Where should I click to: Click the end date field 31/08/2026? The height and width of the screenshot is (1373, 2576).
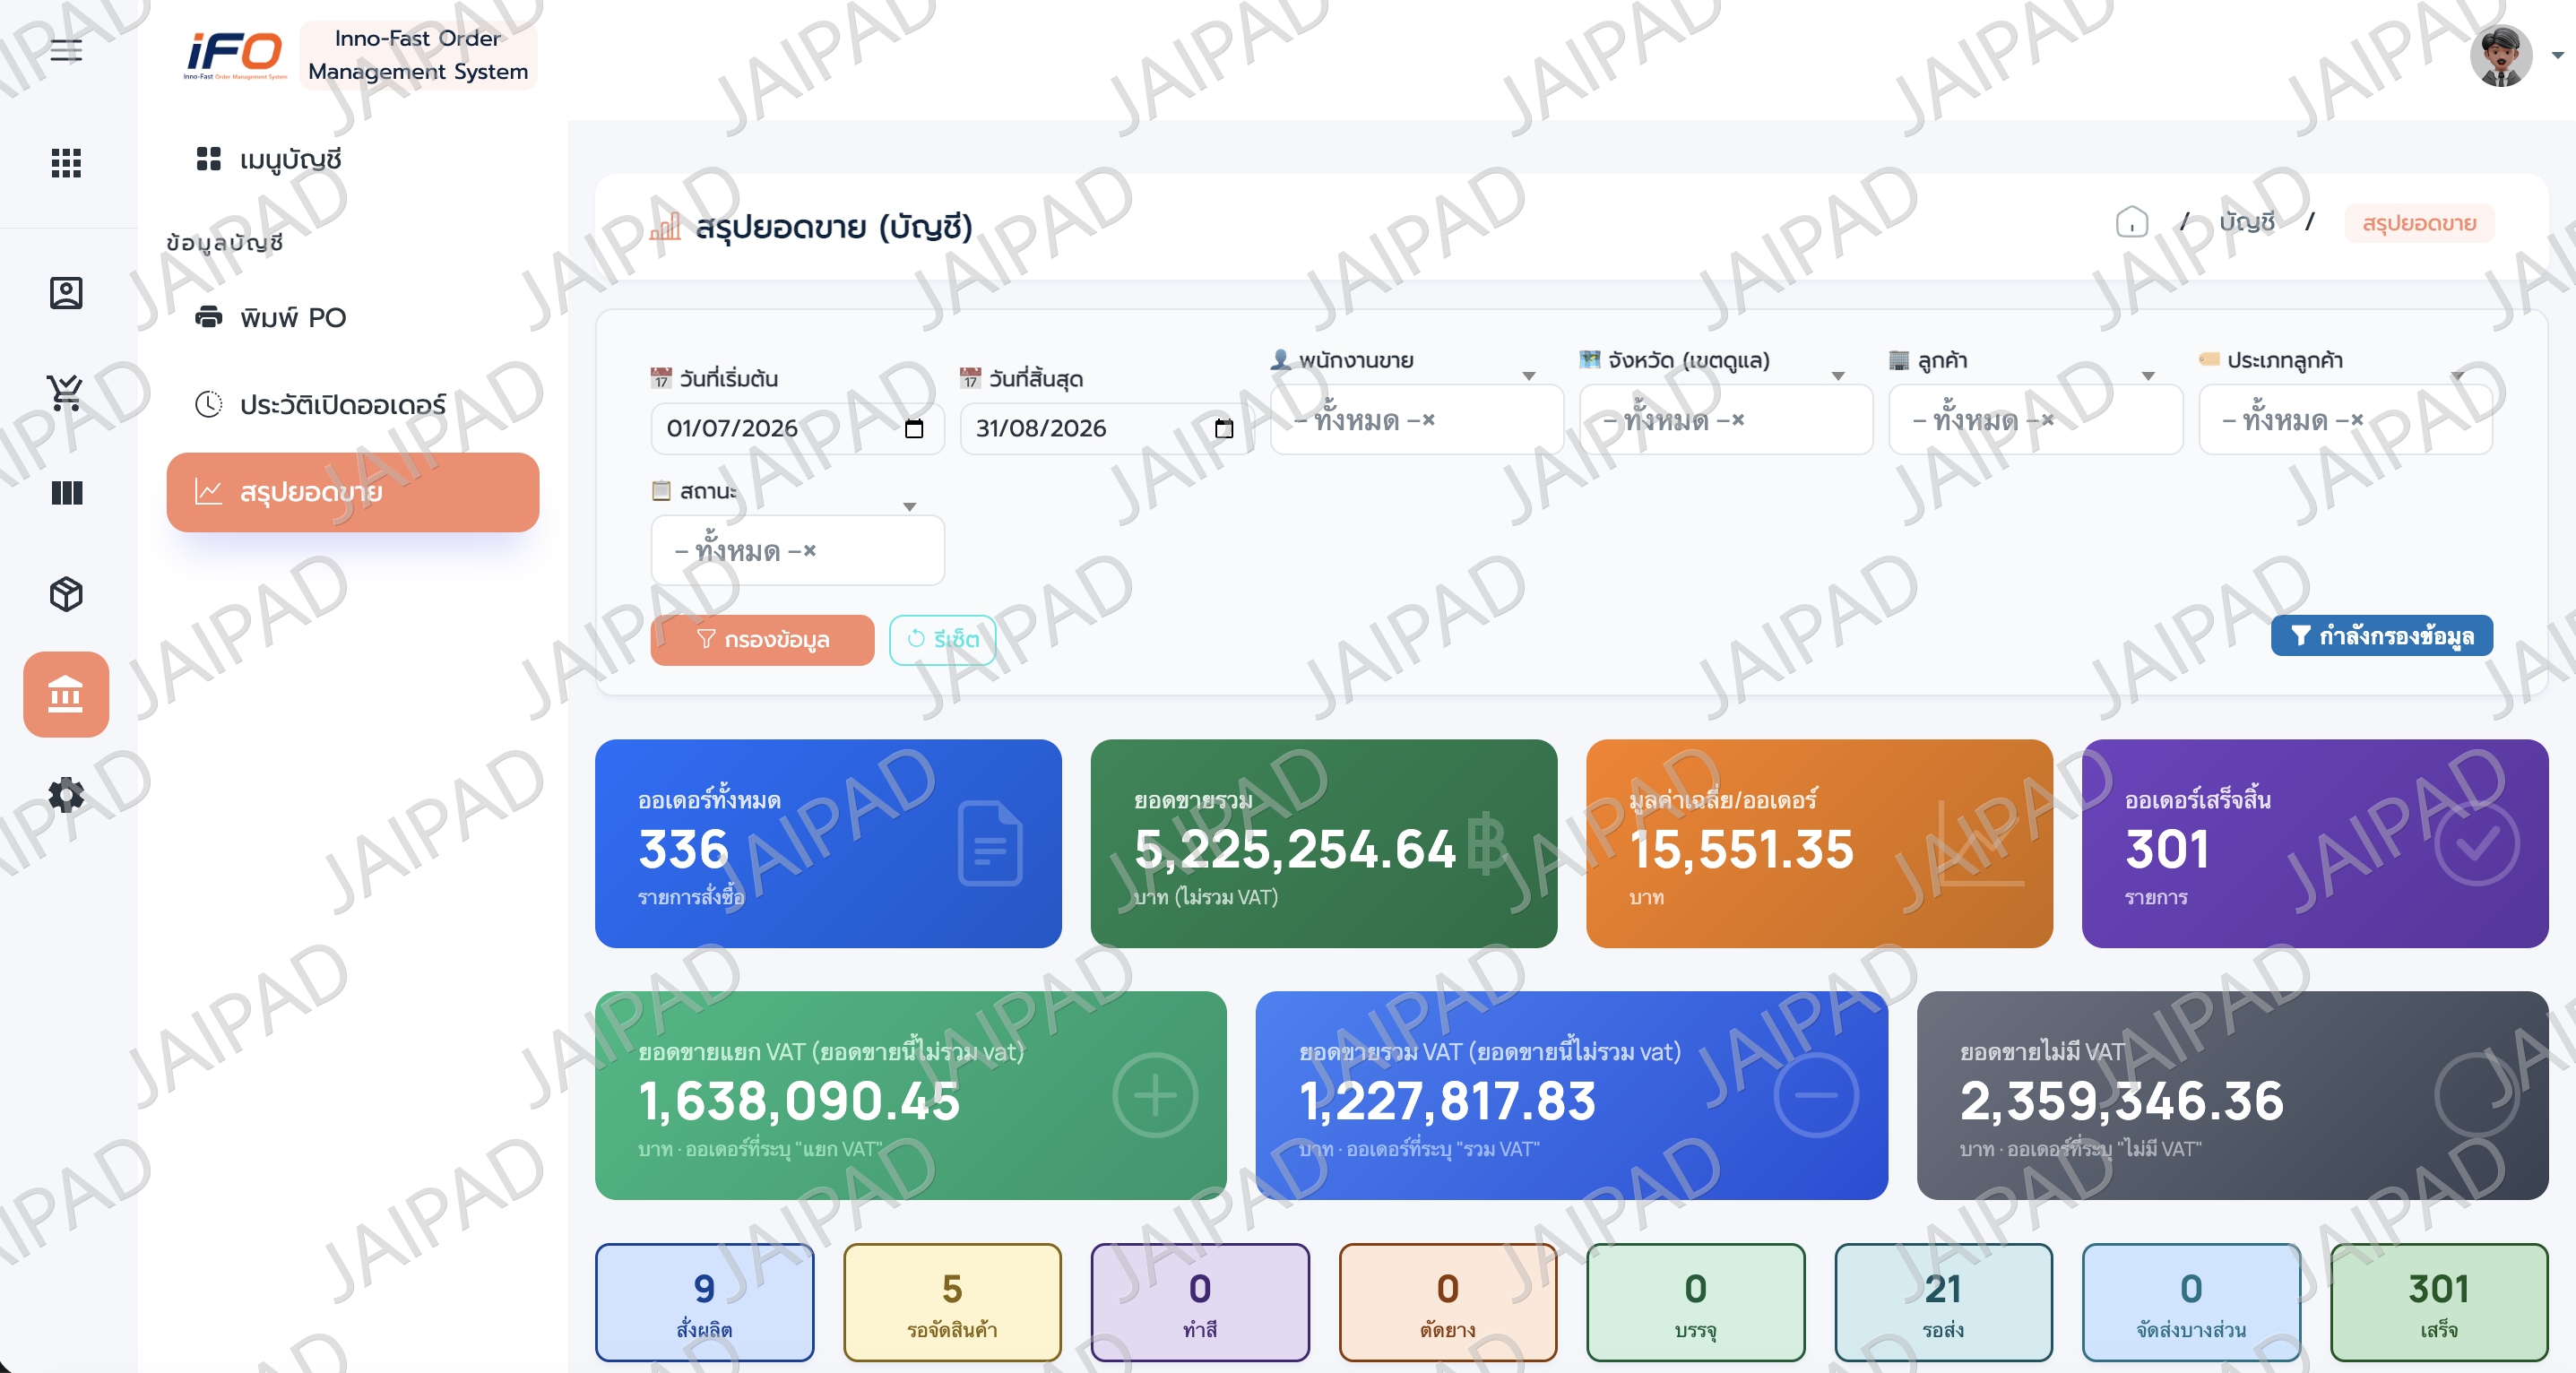click(1106, 429)
